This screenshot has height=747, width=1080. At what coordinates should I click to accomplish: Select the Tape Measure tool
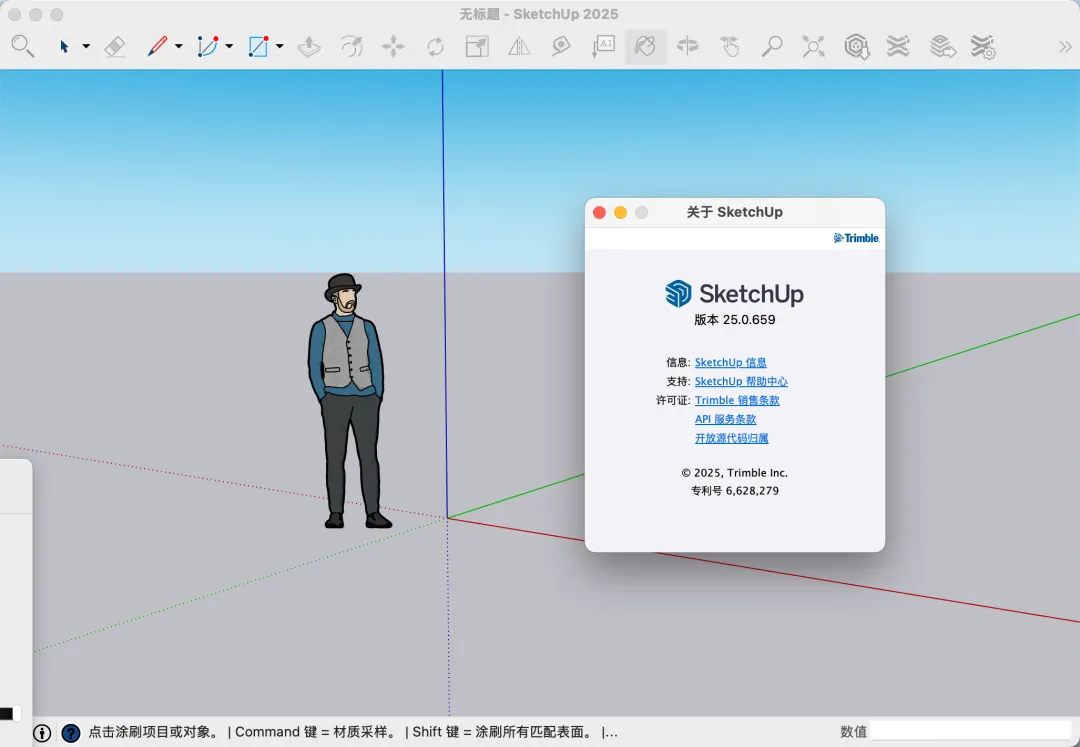561,47
